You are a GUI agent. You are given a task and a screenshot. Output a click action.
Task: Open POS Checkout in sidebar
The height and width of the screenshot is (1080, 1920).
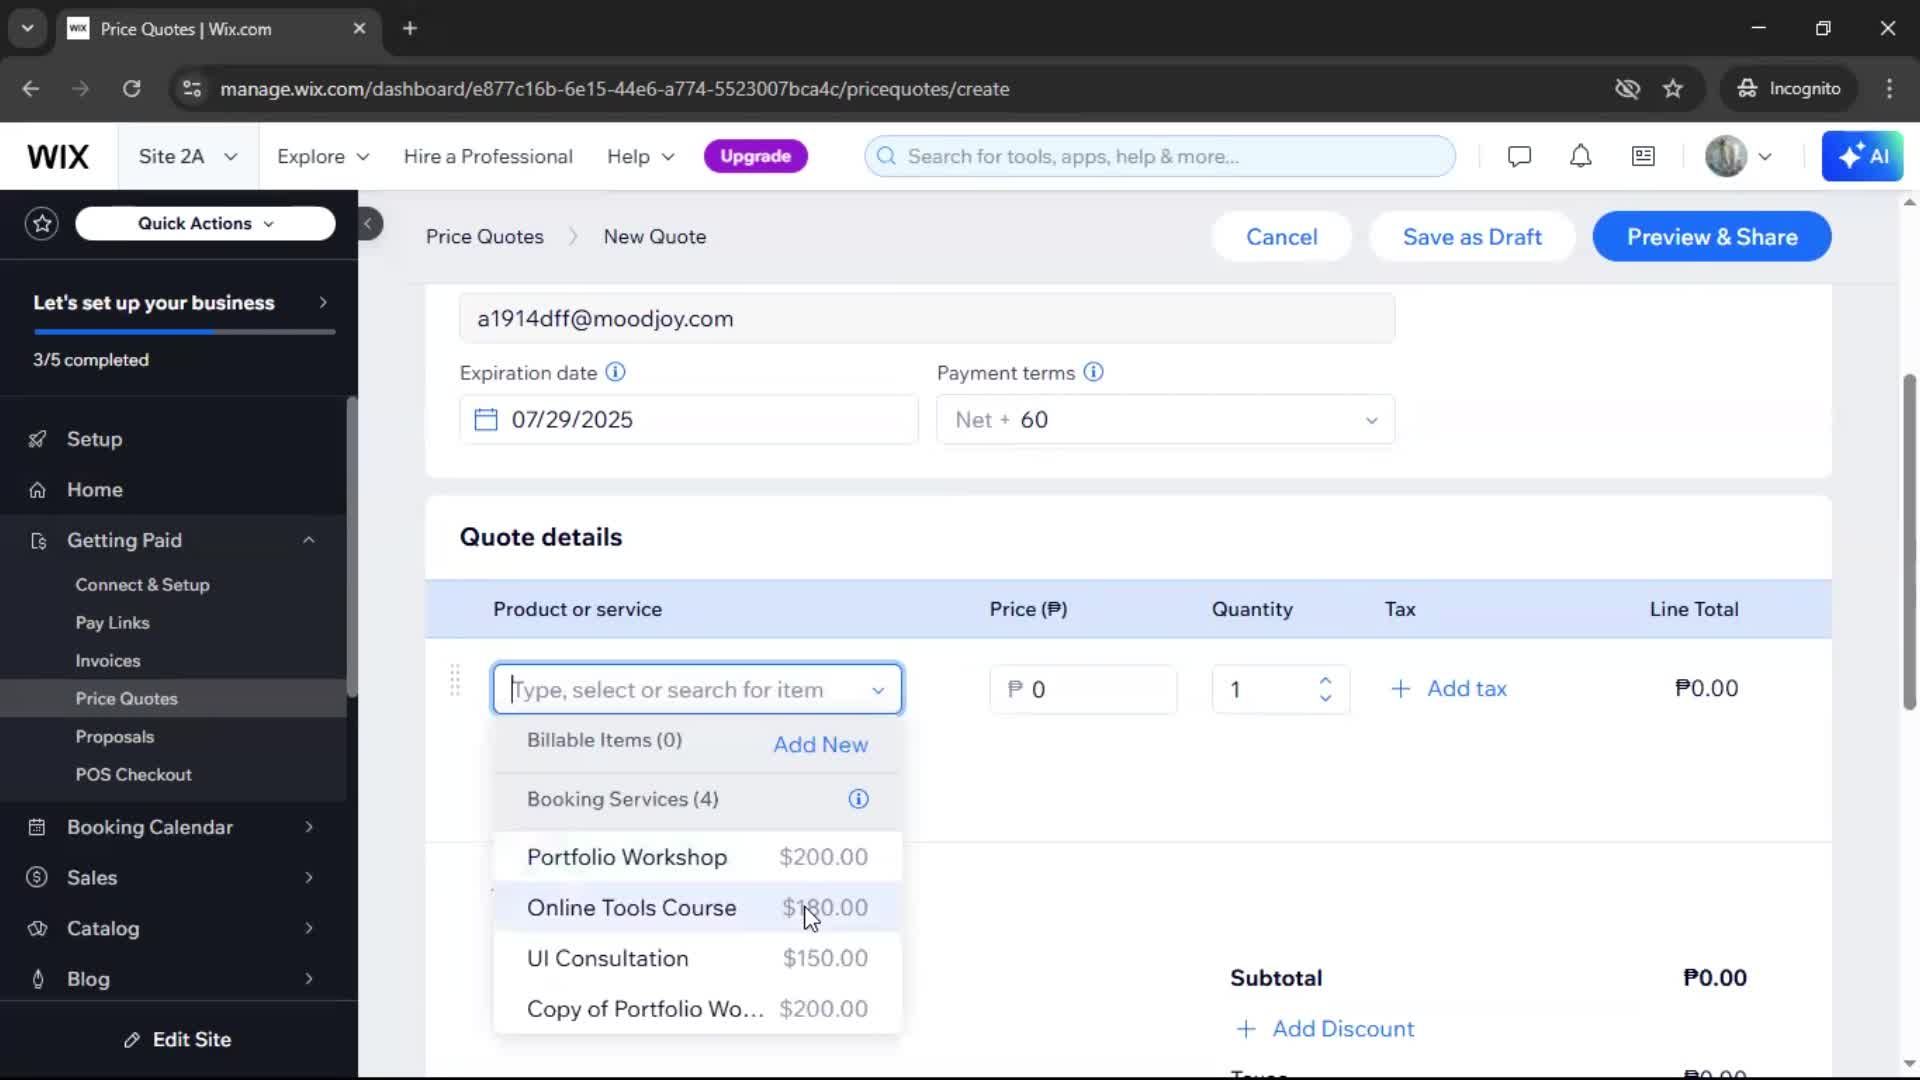[133, 775]
